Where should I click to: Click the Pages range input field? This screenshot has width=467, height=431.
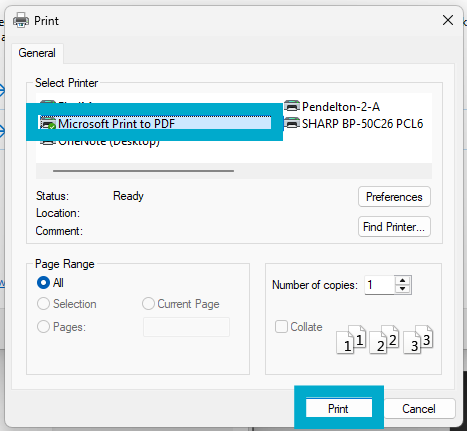click(186, 327)
